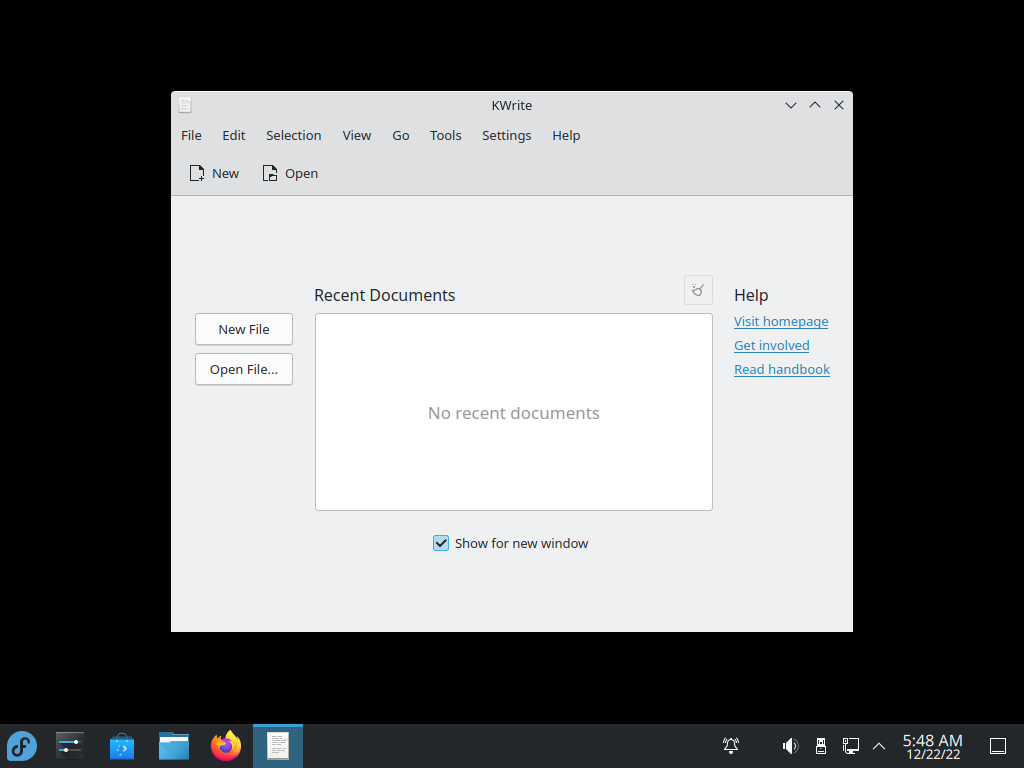The width and height of the screenshot is (1024, 768).
Task: Open the View menu
Action: [x=357, y=135]
